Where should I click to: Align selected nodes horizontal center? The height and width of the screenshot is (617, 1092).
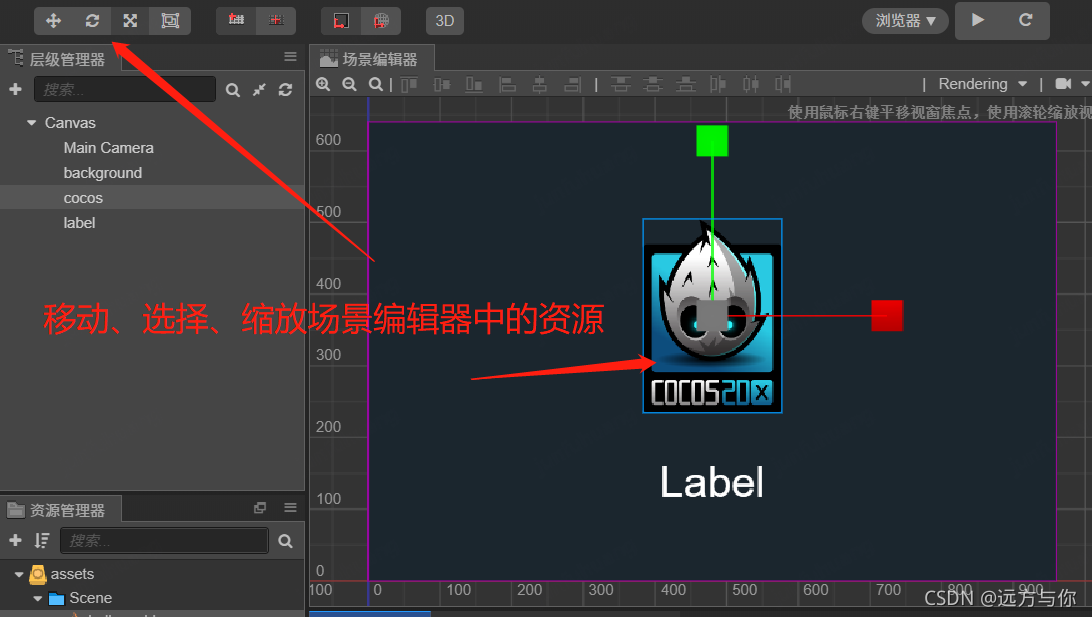pos(540,84)
